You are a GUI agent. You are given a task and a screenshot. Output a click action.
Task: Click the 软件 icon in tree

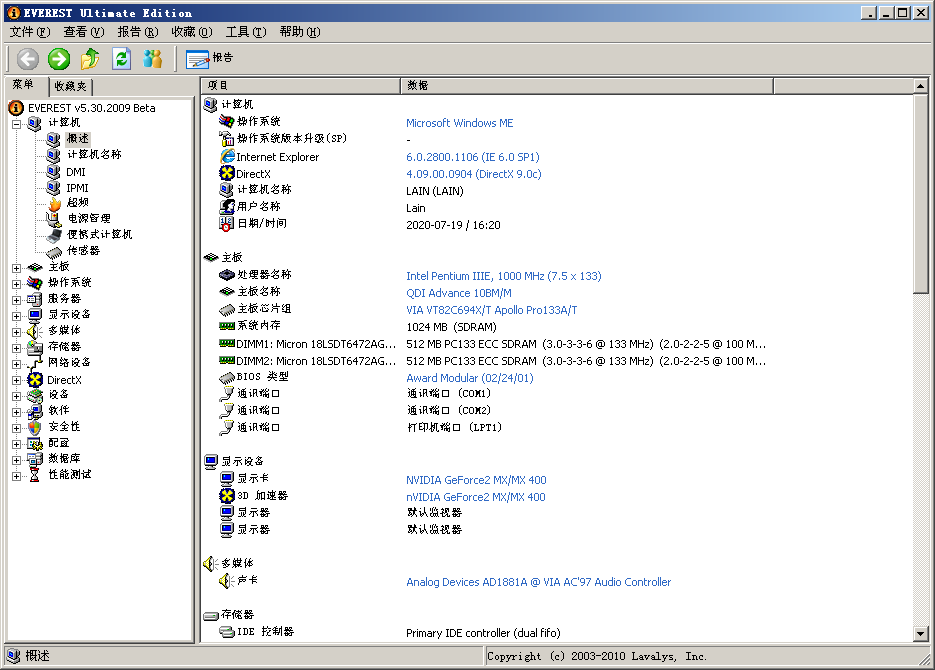[x=35, y=411]
